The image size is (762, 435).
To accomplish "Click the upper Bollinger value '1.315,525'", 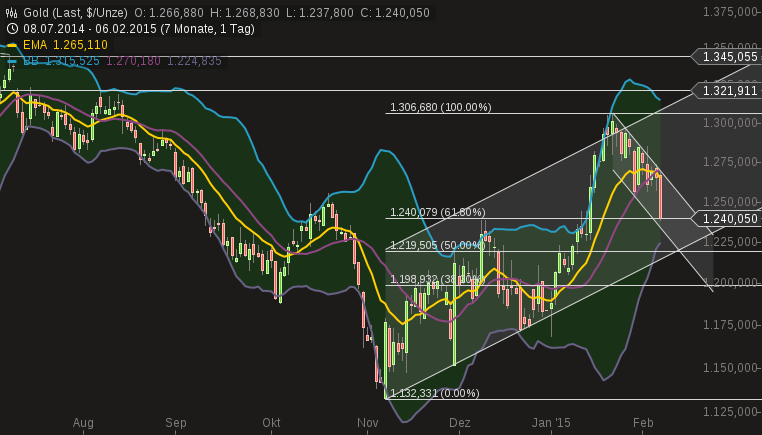I will click(72, 61).
